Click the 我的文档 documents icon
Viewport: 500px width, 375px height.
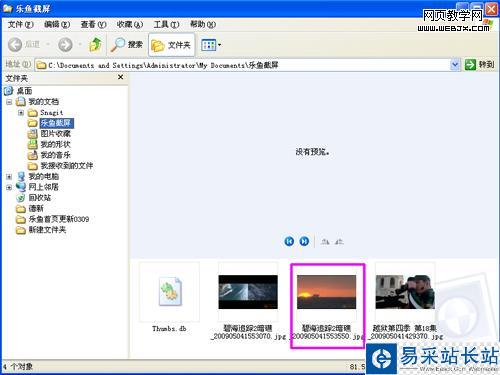click(x=21, y=102)
